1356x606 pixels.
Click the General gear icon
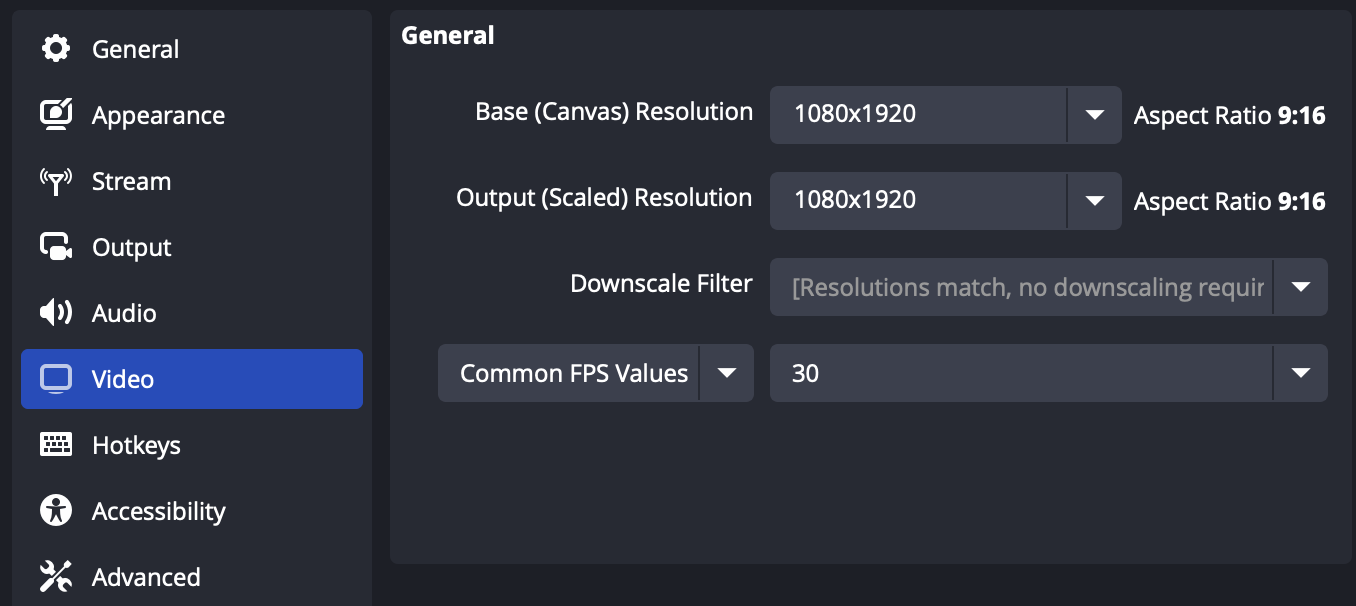pos(56,49)
